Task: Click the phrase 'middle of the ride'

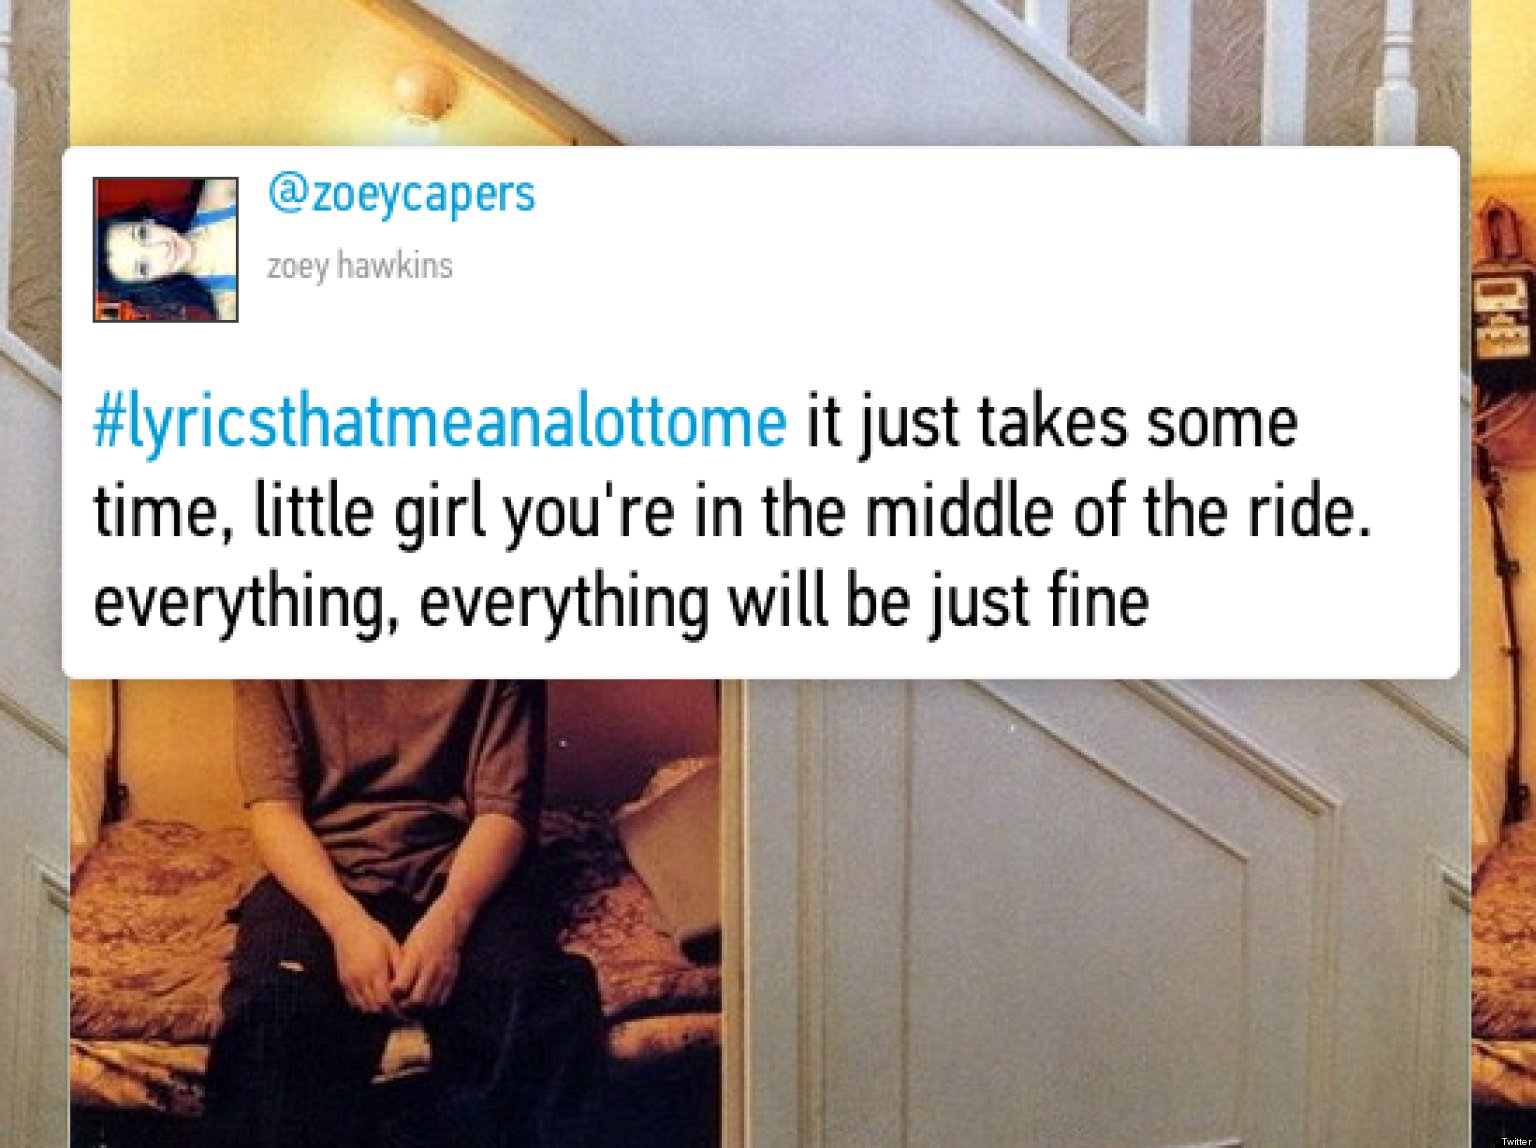Action: (1115, 510)
